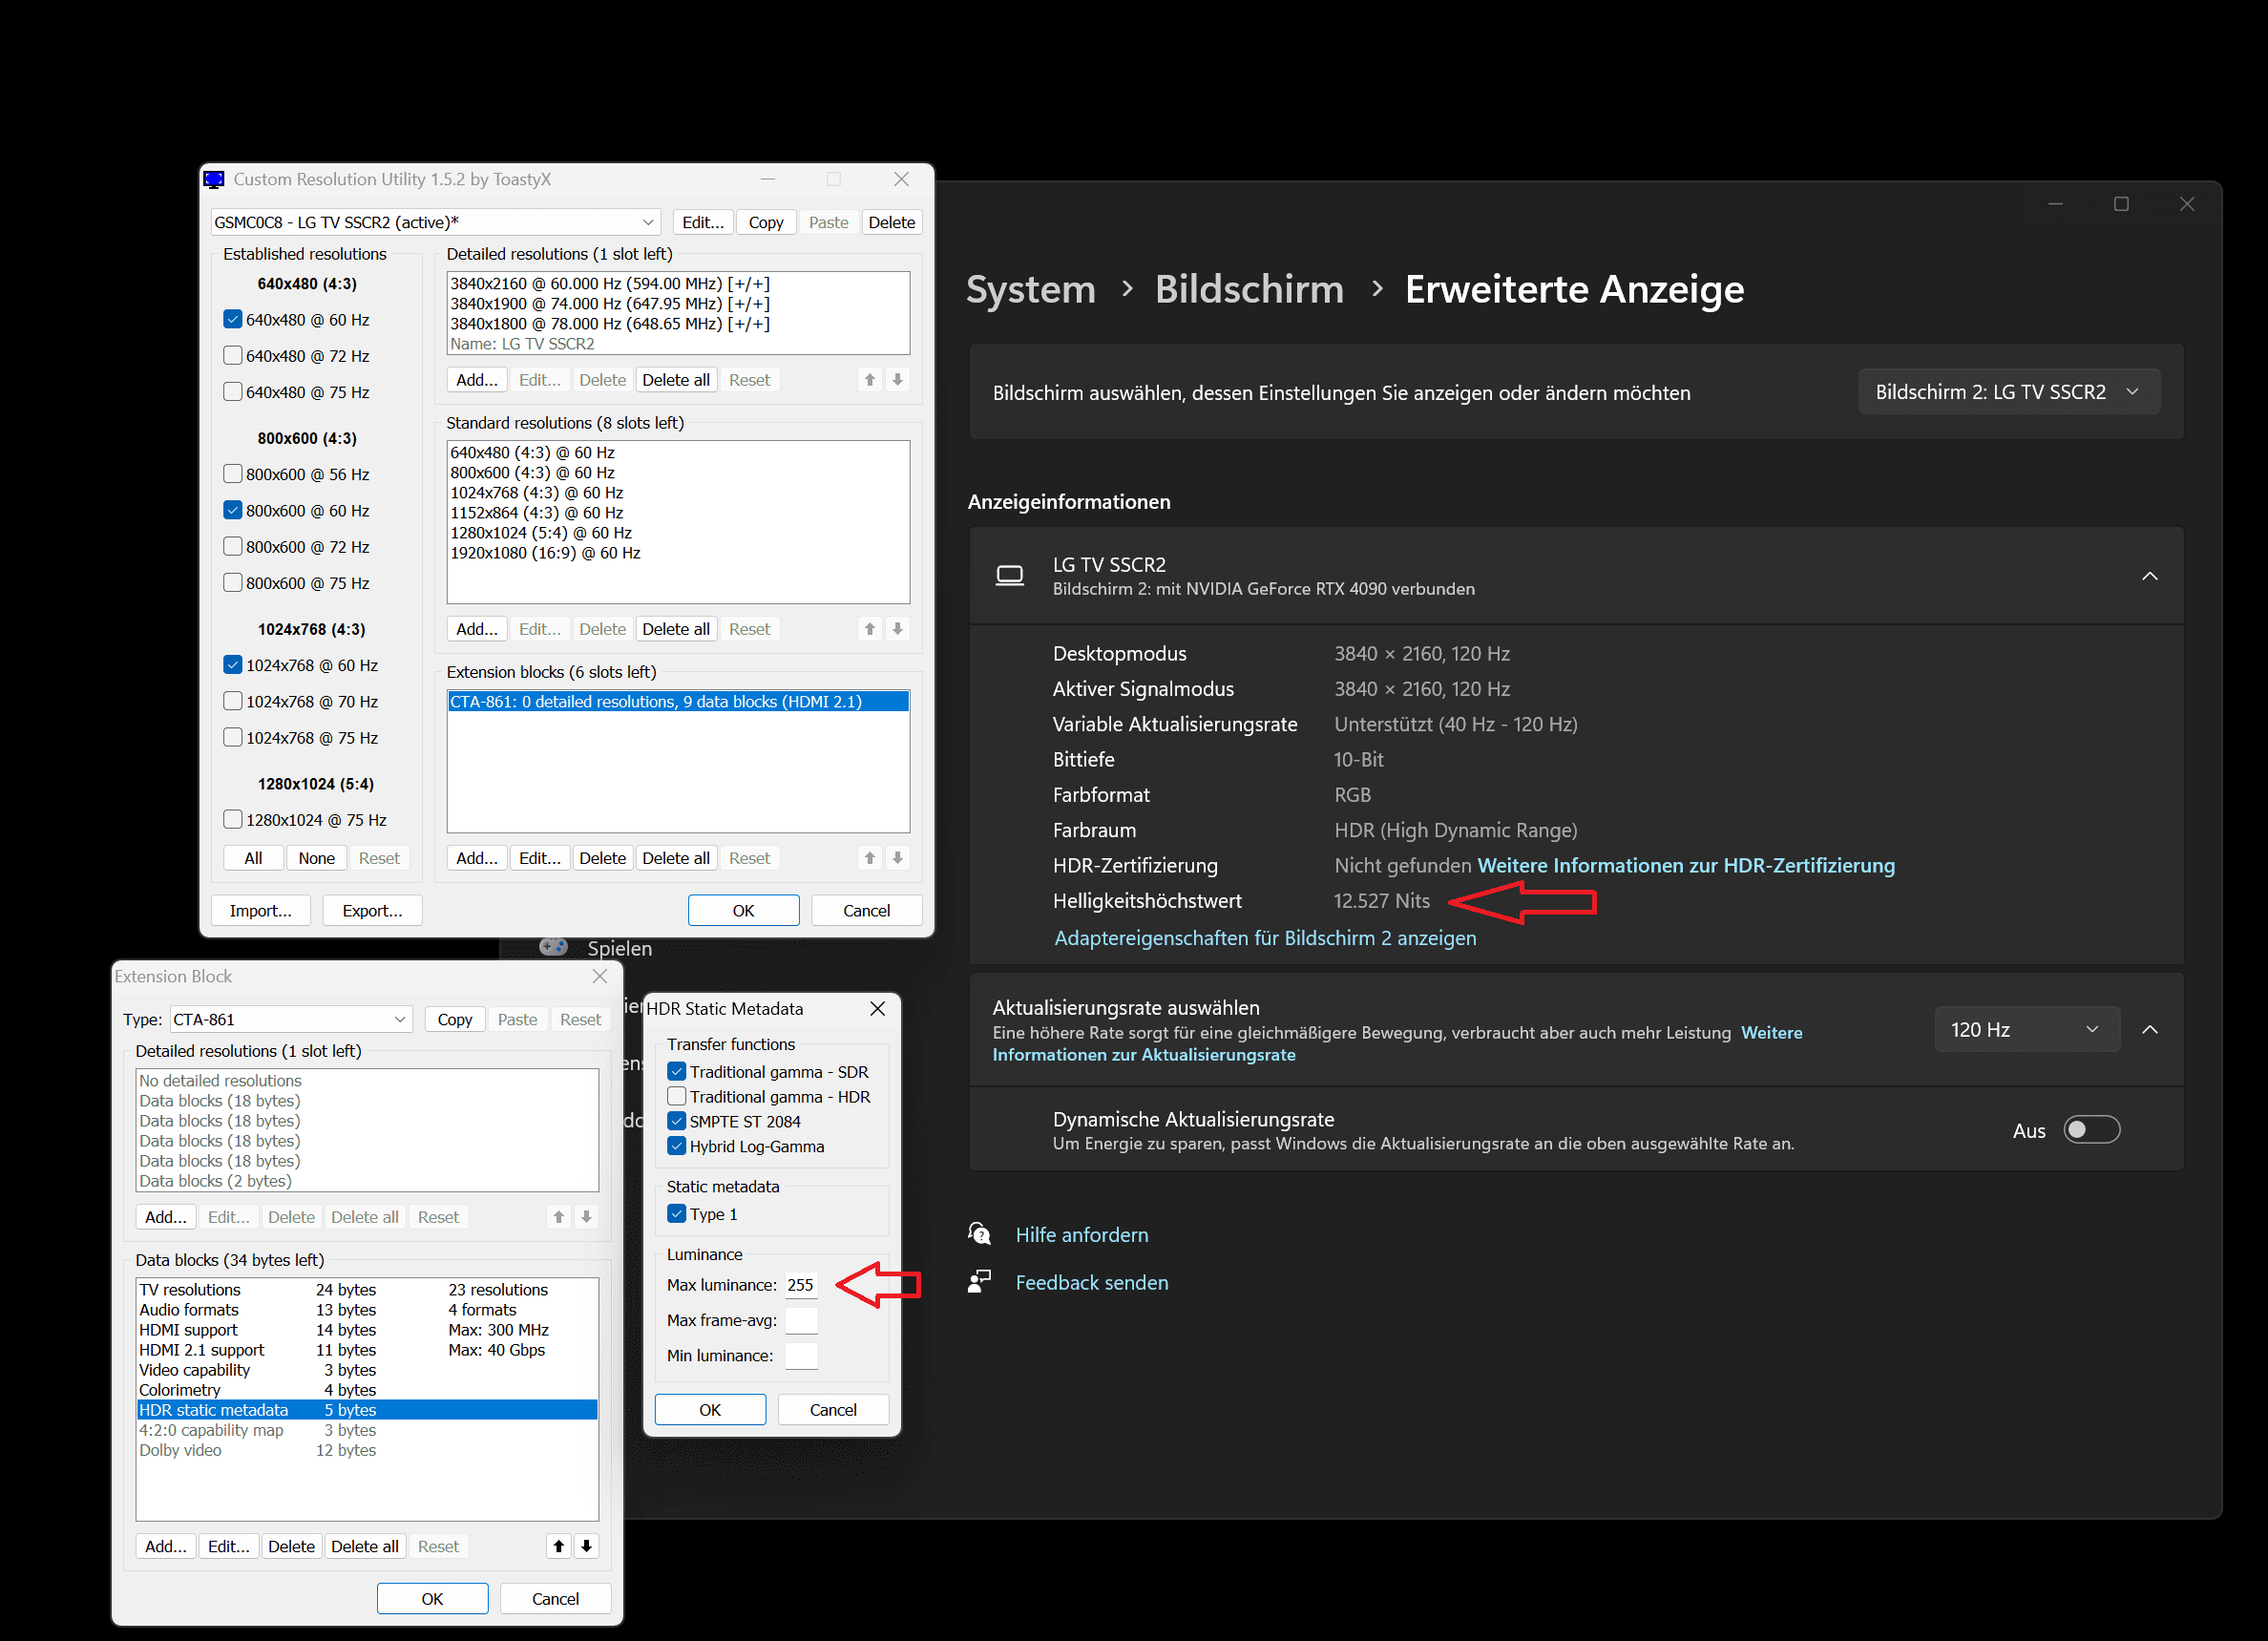
Task: Select 1920x1080 (16:9) @ 60 Hz standard resolution
Action: (x=678, y=553)
